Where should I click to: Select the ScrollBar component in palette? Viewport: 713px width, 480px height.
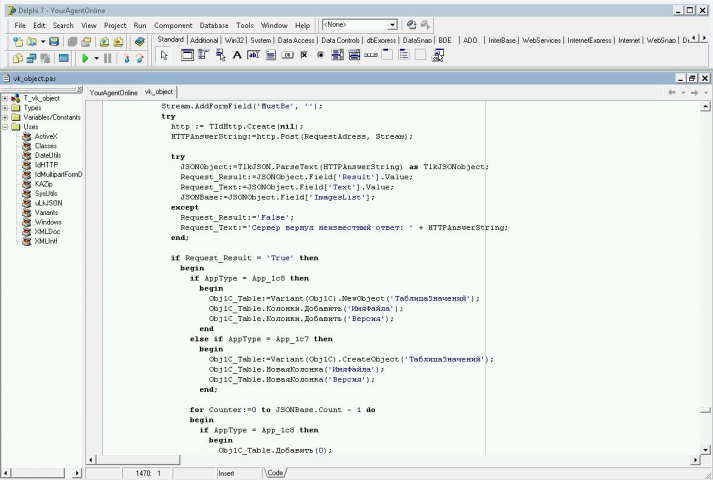(371, 55)
